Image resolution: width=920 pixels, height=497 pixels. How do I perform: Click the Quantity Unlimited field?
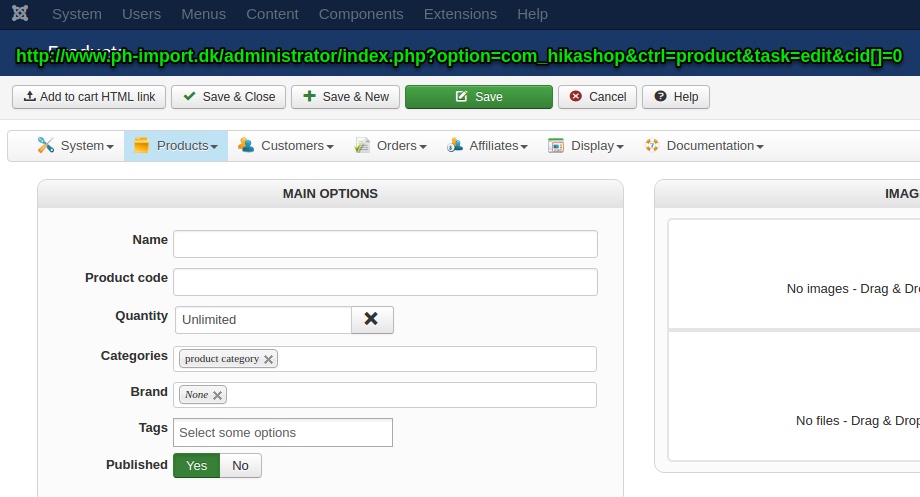pyautogui.click(x=263, y=320)
